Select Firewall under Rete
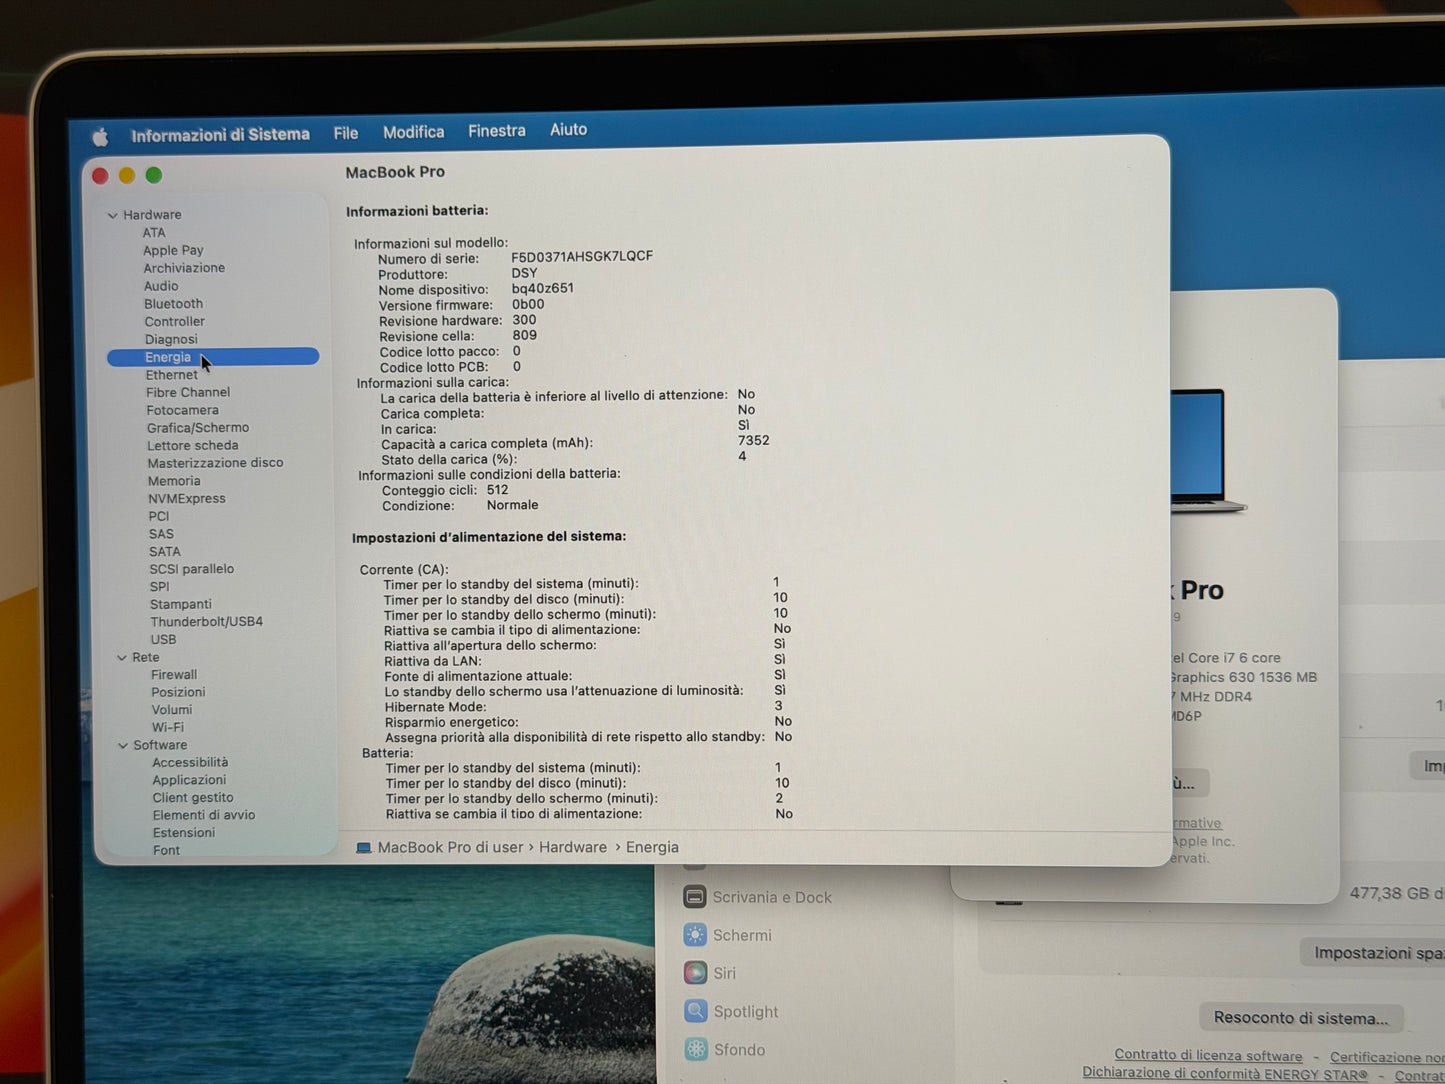This screenshot has height=1084, width=1445. click(174, 675)
